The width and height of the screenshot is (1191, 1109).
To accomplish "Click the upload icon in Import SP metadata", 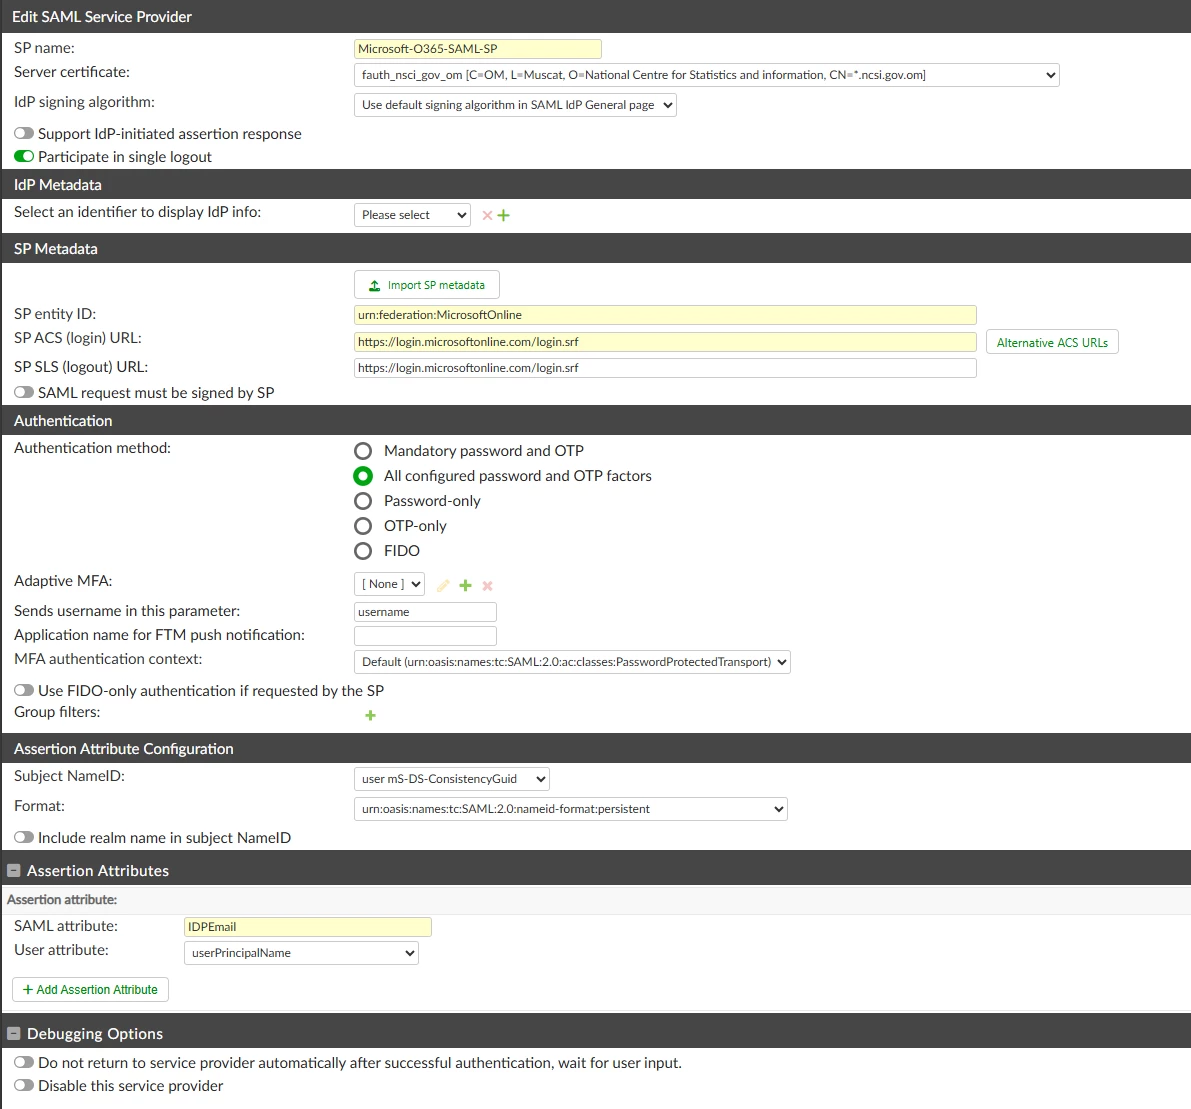I will tap(374, 286).
